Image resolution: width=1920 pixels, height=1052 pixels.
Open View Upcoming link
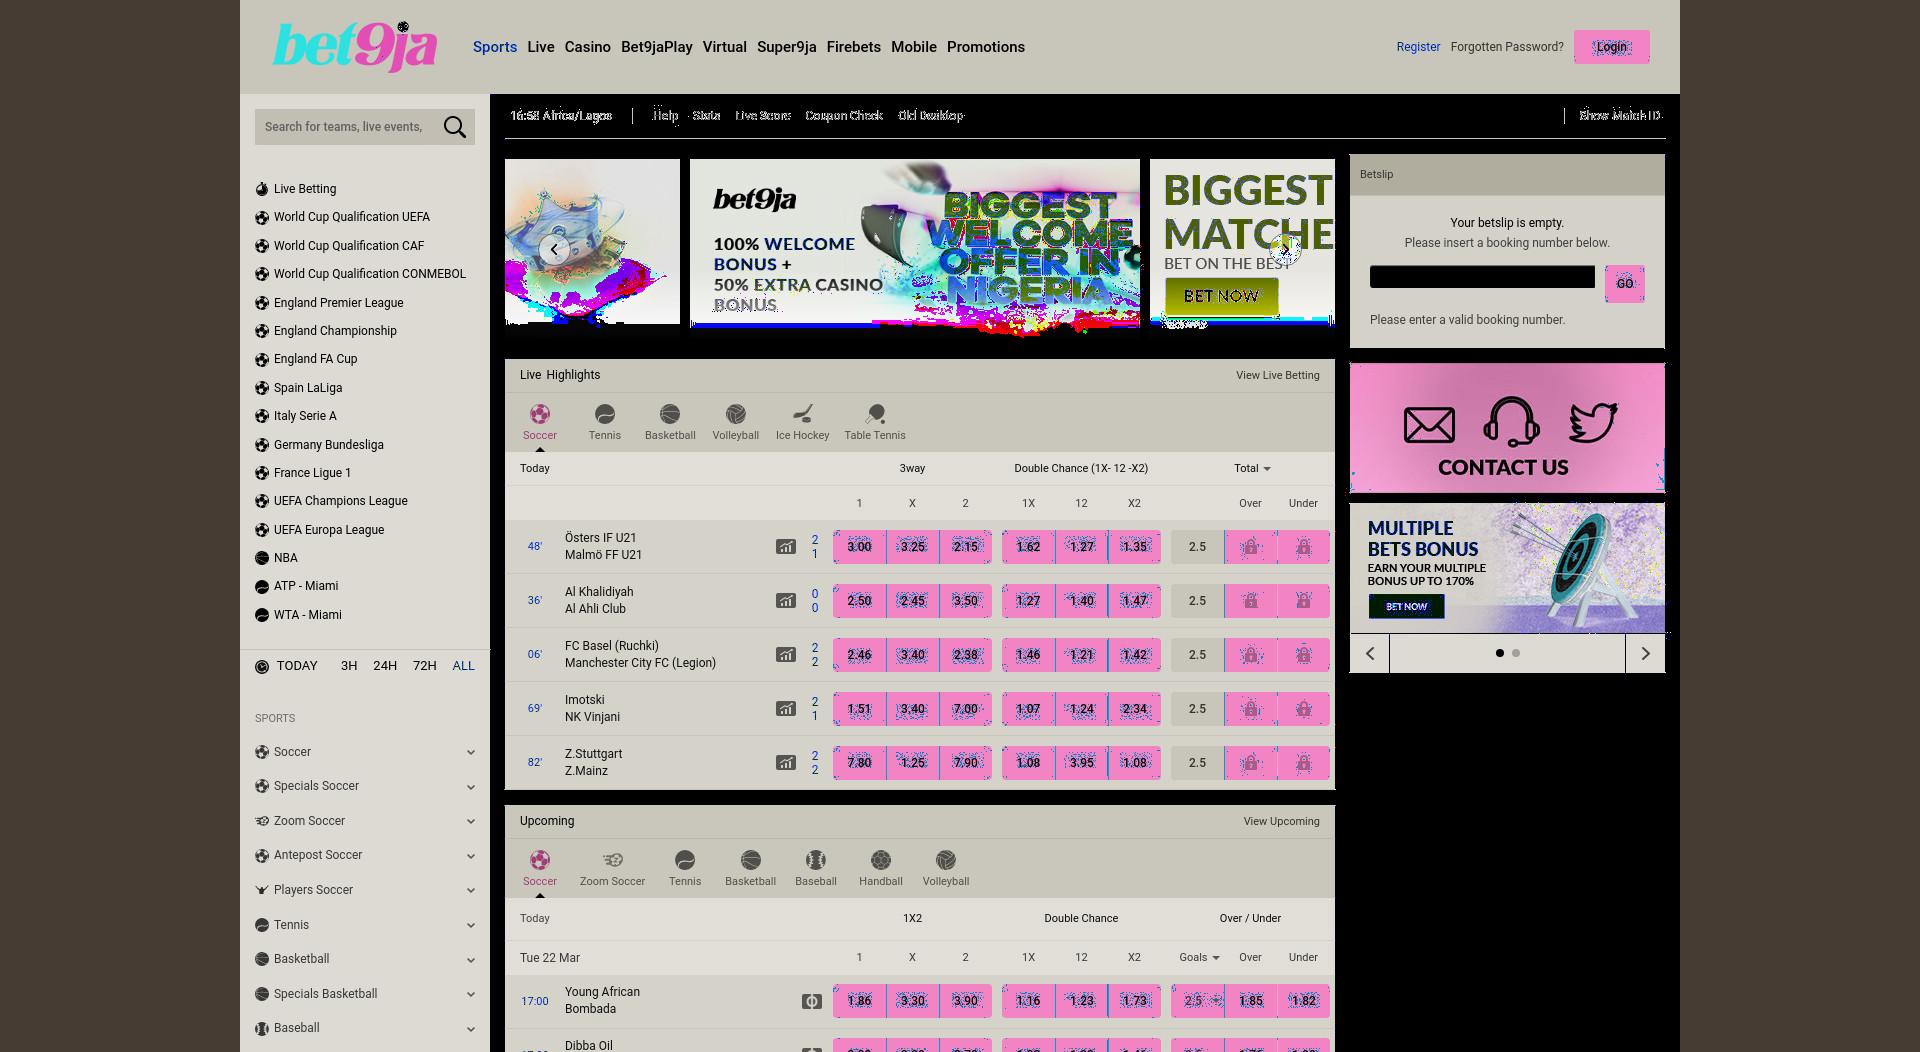[1282, 821]
